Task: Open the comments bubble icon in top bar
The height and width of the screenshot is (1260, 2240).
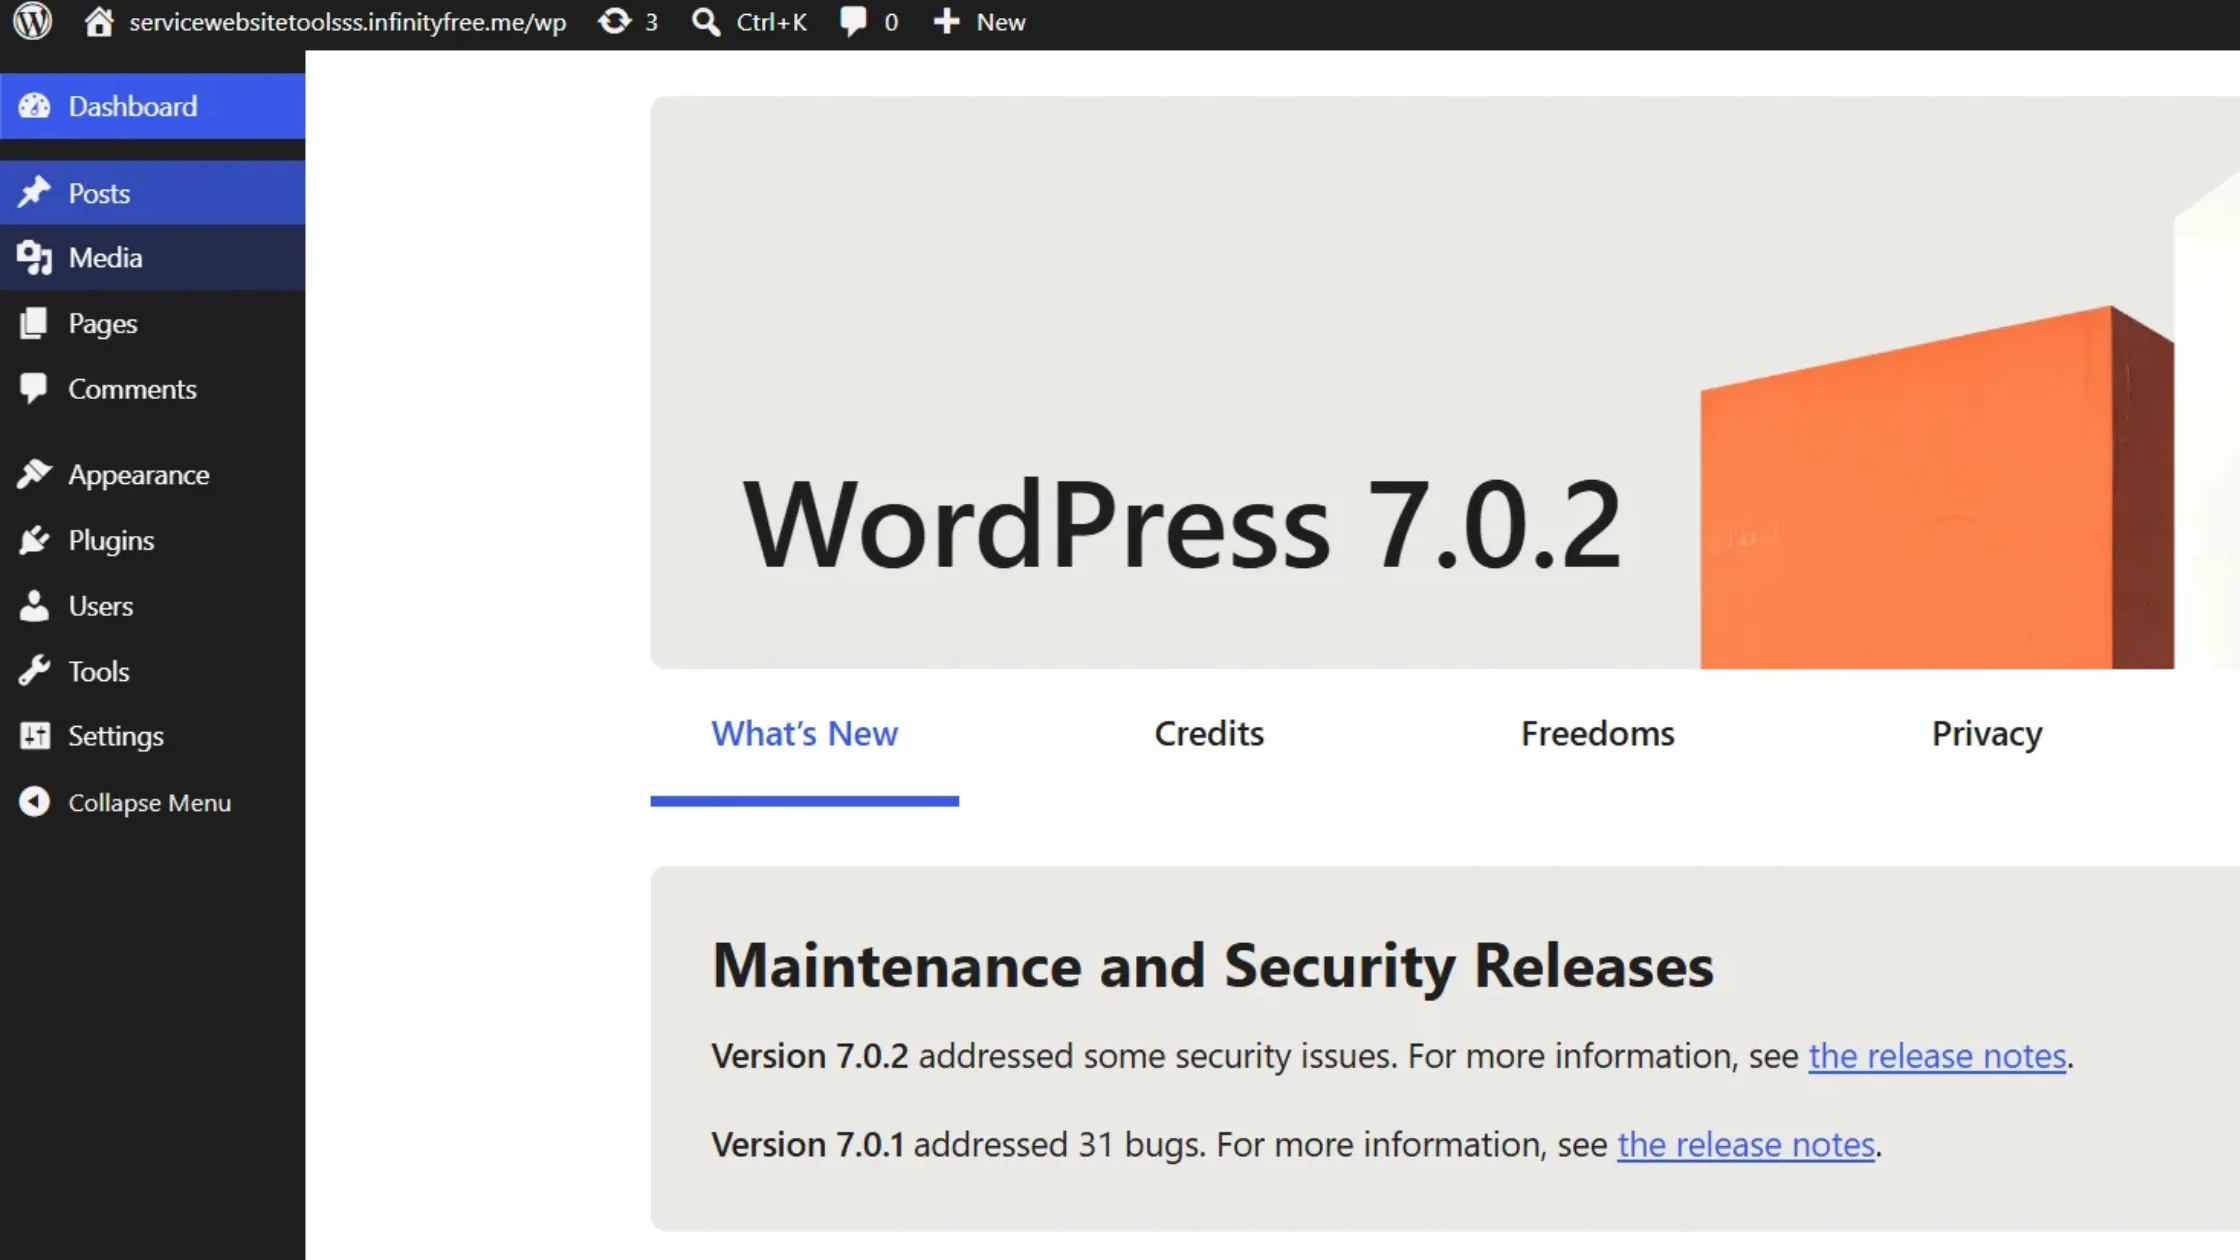Action: point(853,22)
